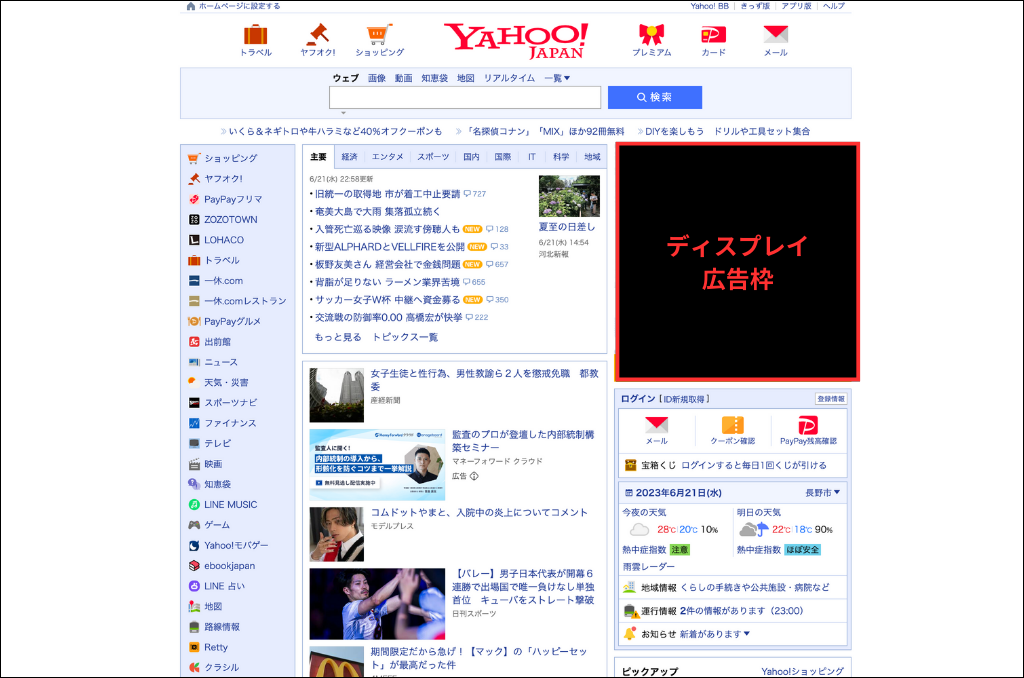The image size is (1024, 678).
Task: Click the ファイナンス sidebar icon
Action: click(x=194, y=423)
